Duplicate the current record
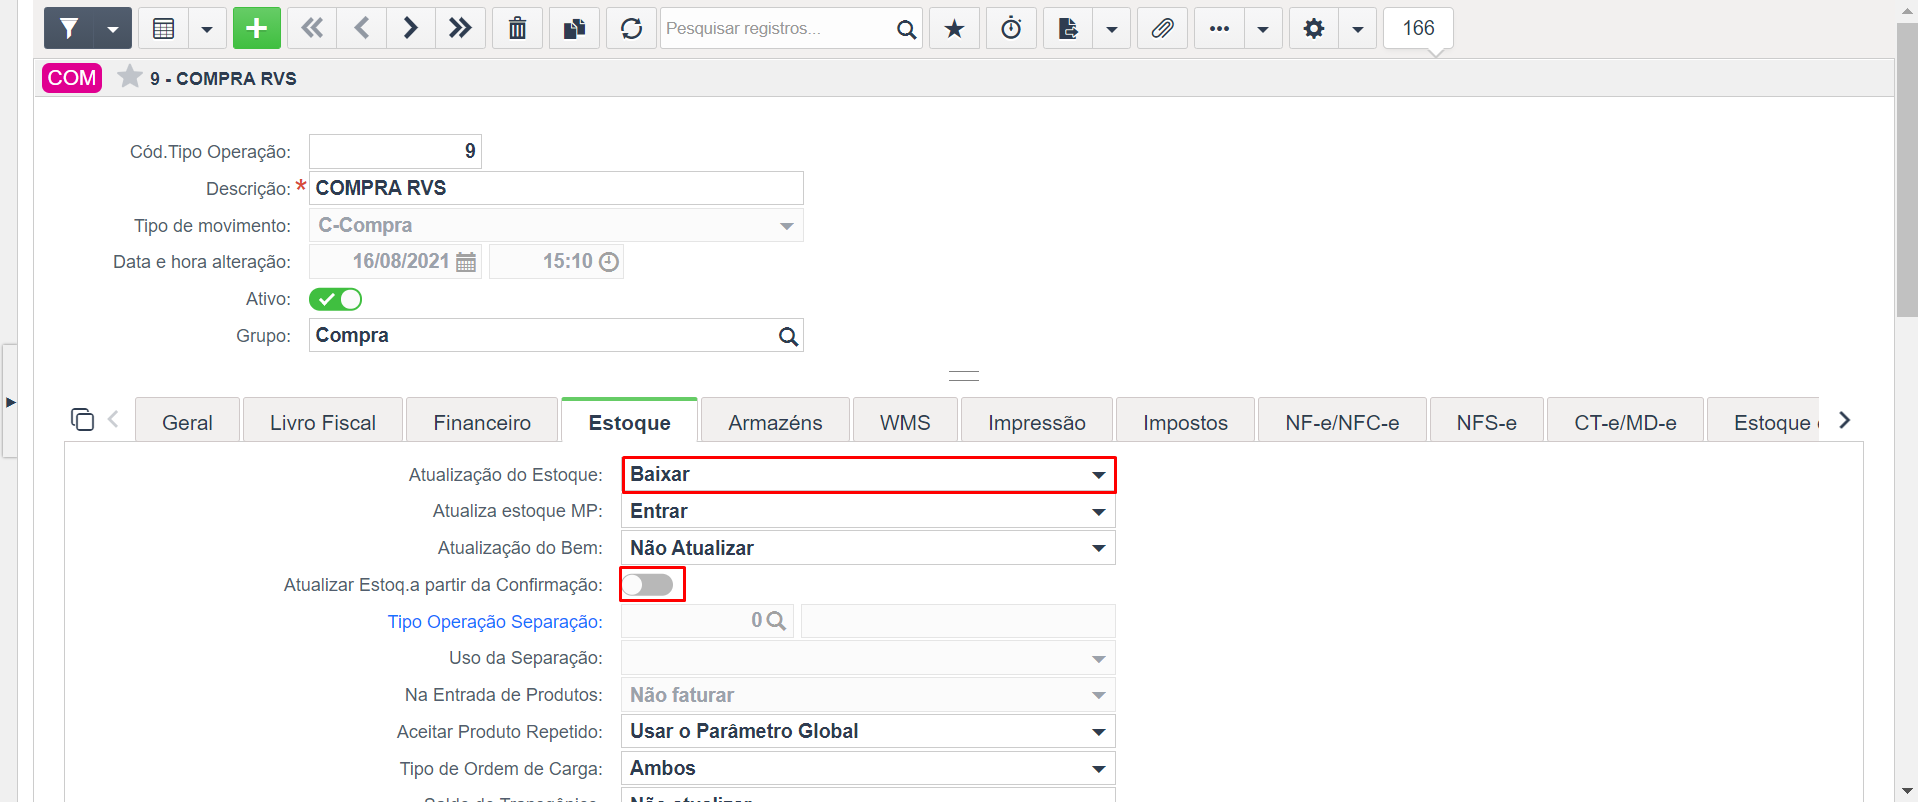1918x802 pixels. point(574,28)
